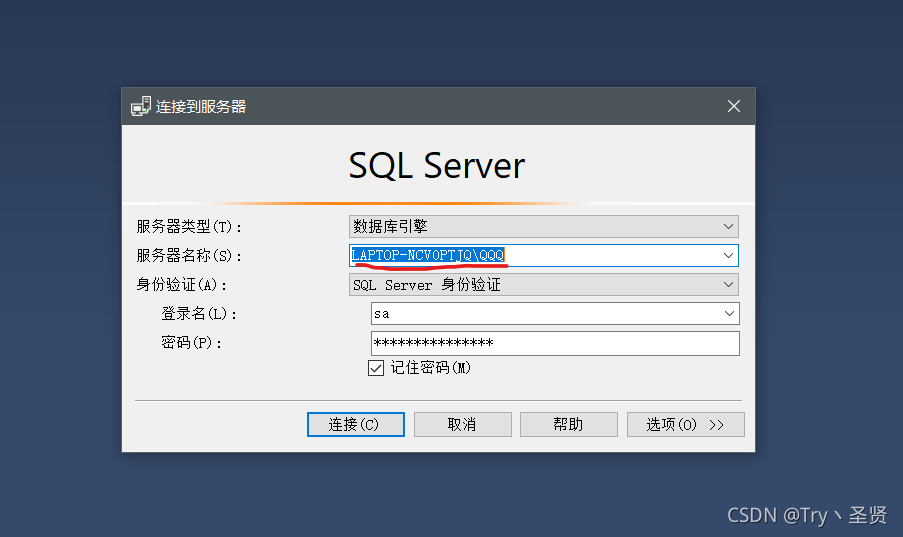The width and height of the screenshot is (903, 537).
Task: Click the 取消 button
Action: (x=462, y=425)
